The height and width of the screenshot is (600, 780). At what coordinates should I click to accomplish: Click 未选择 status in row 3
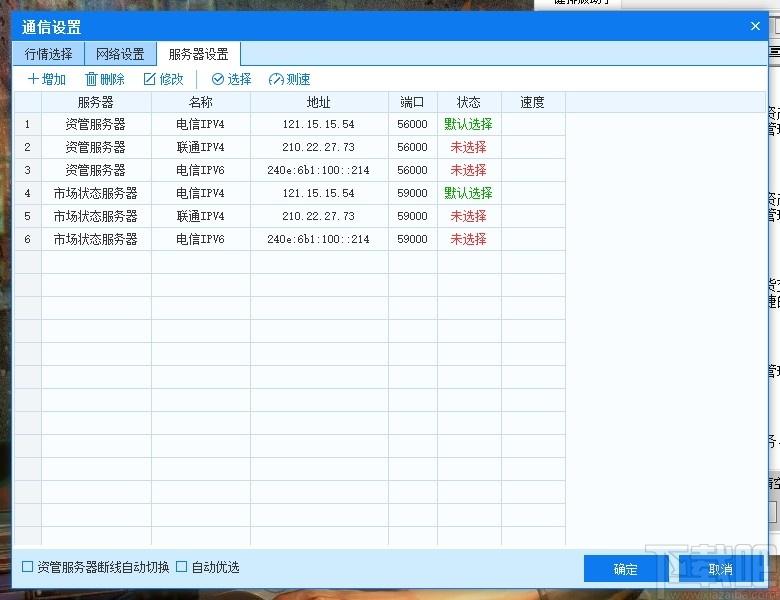[468, 170]
